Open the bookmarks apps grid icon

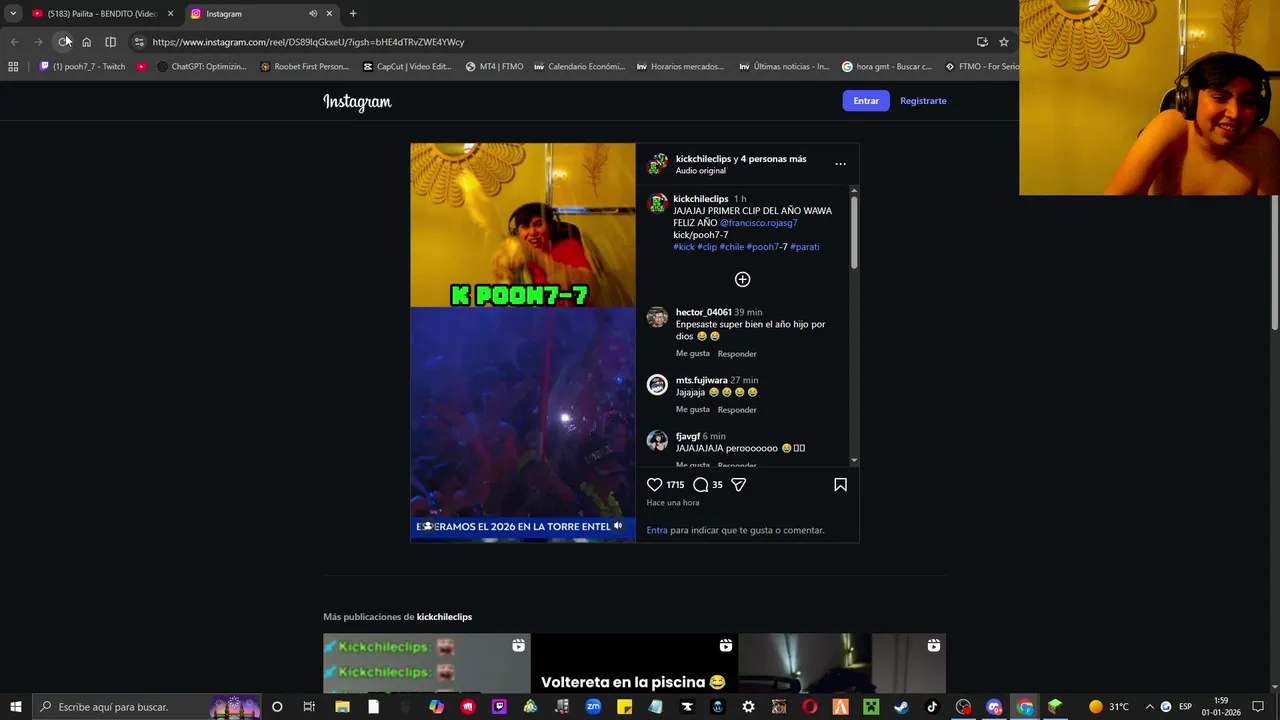(13, 67)
